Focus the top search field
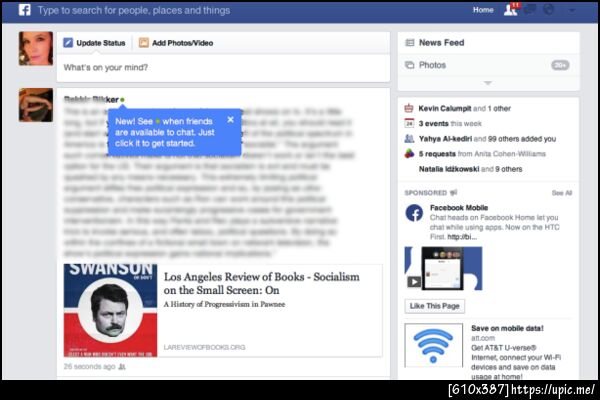The width and height of the screenshot is (600, 400). tap(134, 10)
